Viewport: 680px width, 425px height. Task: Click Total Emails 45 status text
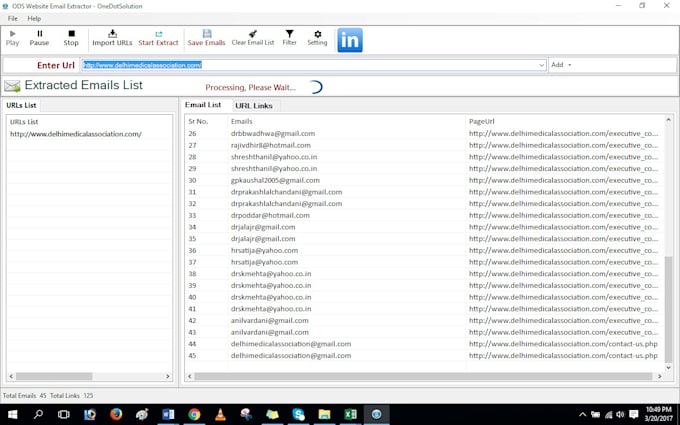click(24, 396)
